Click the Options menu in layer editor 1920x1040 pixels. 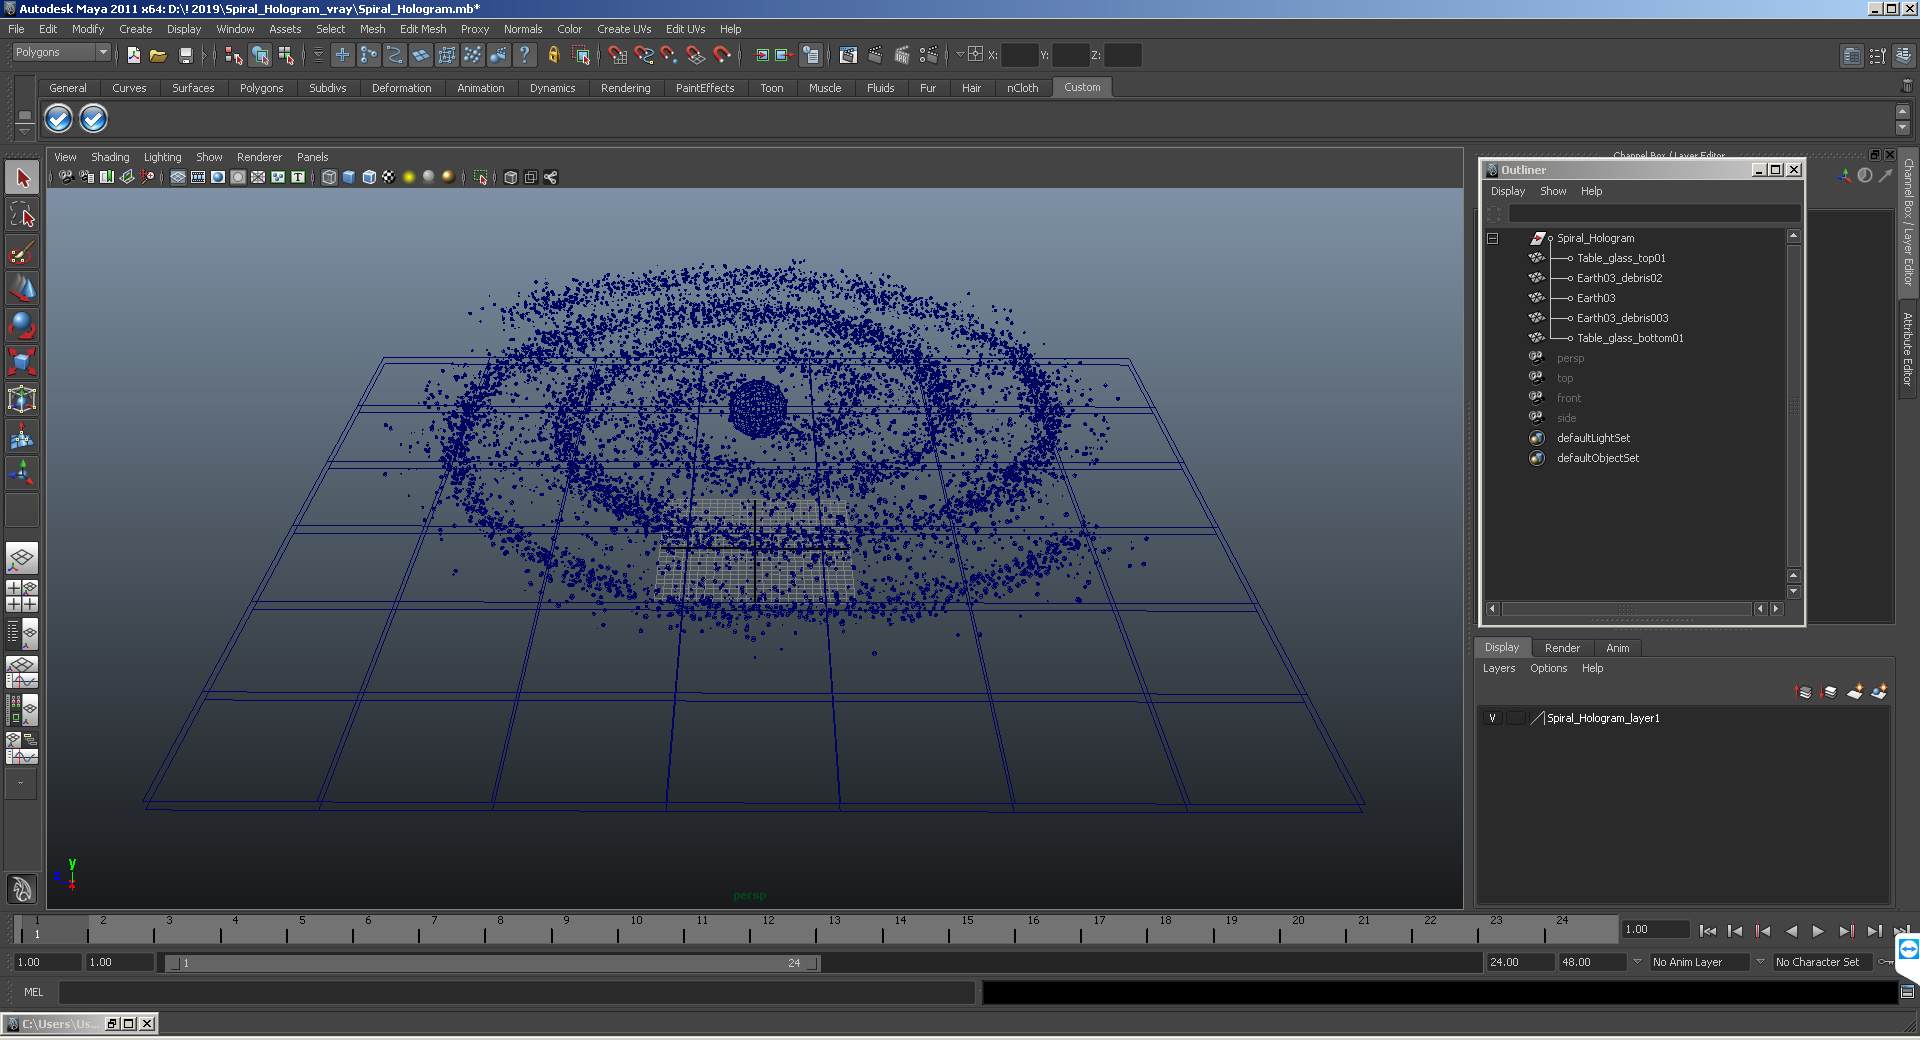coord(1548,668)
